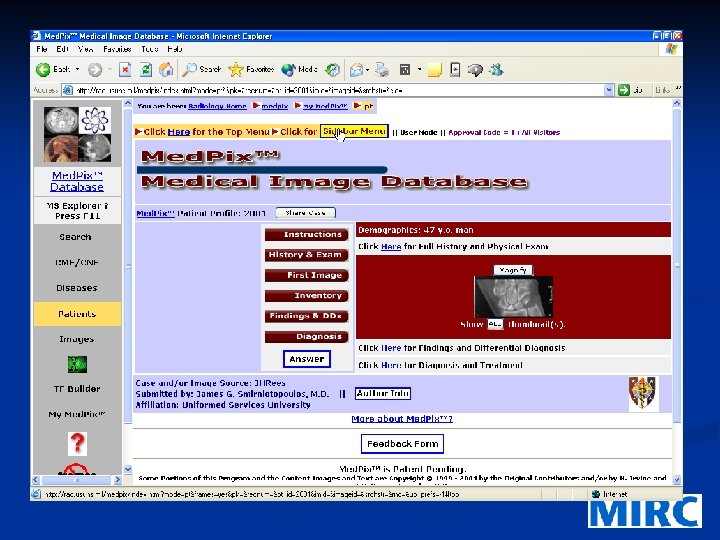
Task: Click the Share Case button
Action: coord(305,213)
